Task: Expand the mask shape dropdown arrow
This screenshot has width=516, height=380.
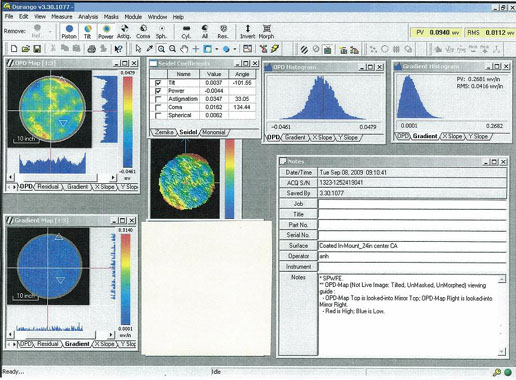Action: (217, 49)
